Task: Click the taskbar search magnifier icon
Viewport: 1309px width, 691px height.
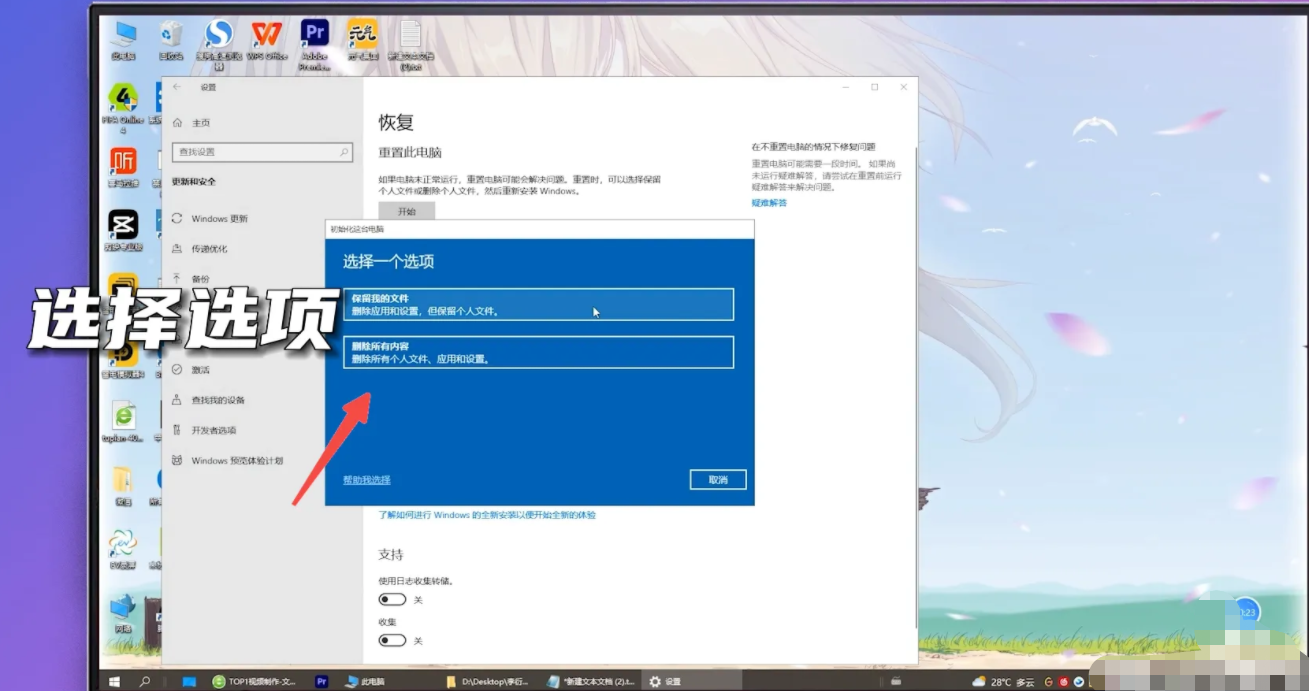Action: coord(145,681)
